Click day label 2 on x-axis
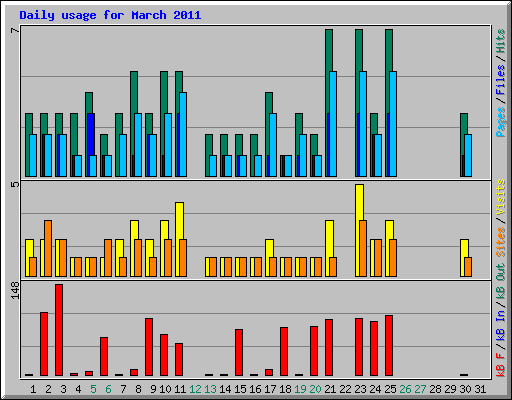This screenshot has height=400, width=512. (x=48, y=389)
